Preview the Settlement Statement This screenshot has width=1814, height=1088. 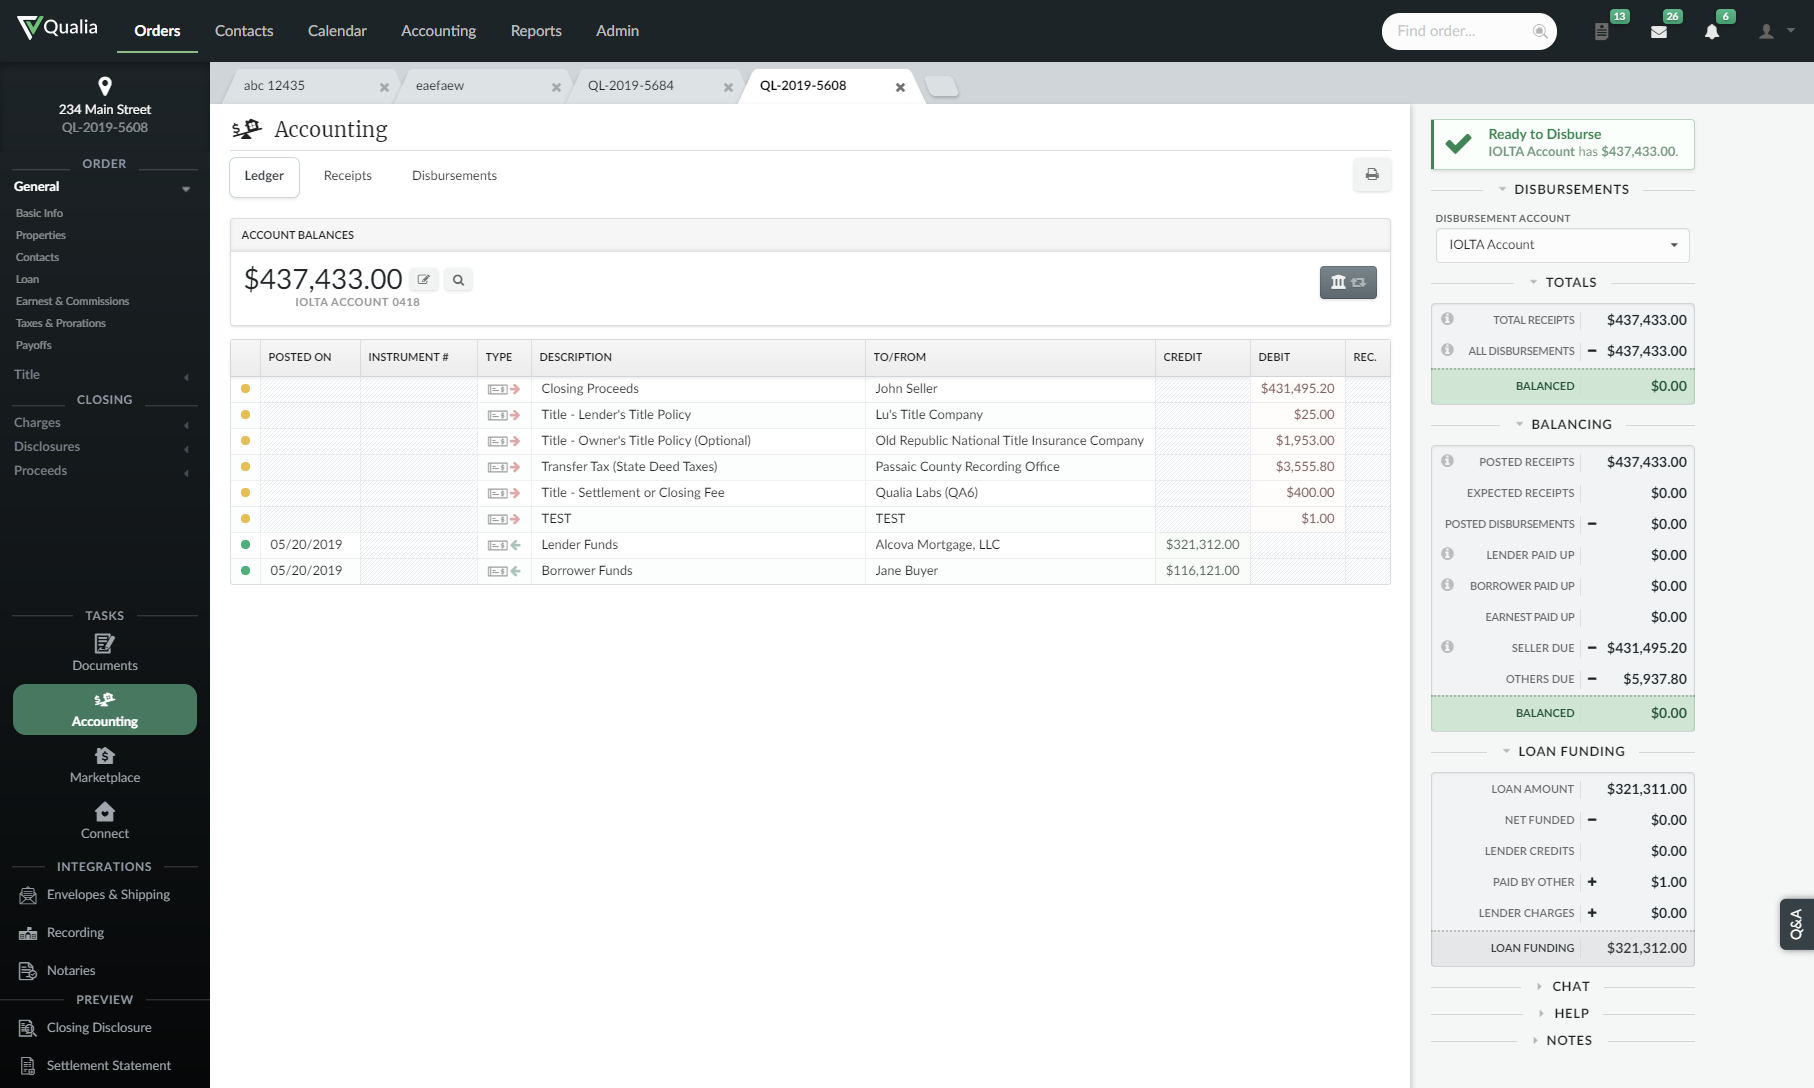pyautogui.click(x=95, y=1066)
